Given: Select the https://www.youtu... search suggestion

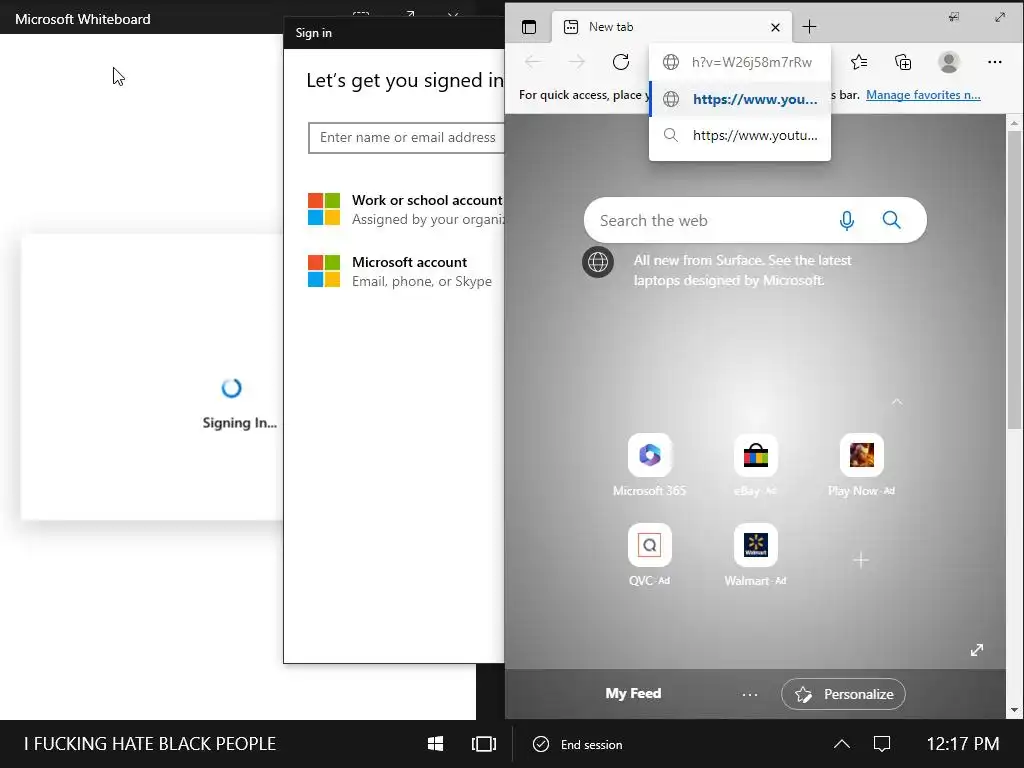Looking at the screenshot, I should coord(740,135).
